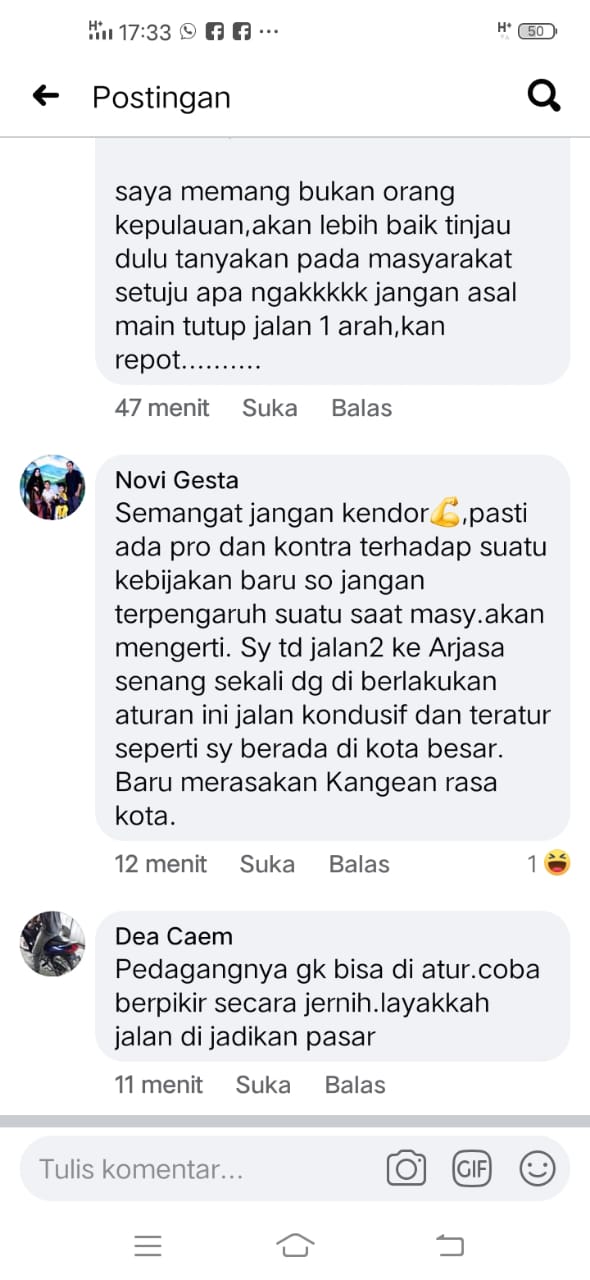This screenshot has height=1280, width=590.
Task: Like Dea Caem's comment with Suka
Action: (264, 1085)
